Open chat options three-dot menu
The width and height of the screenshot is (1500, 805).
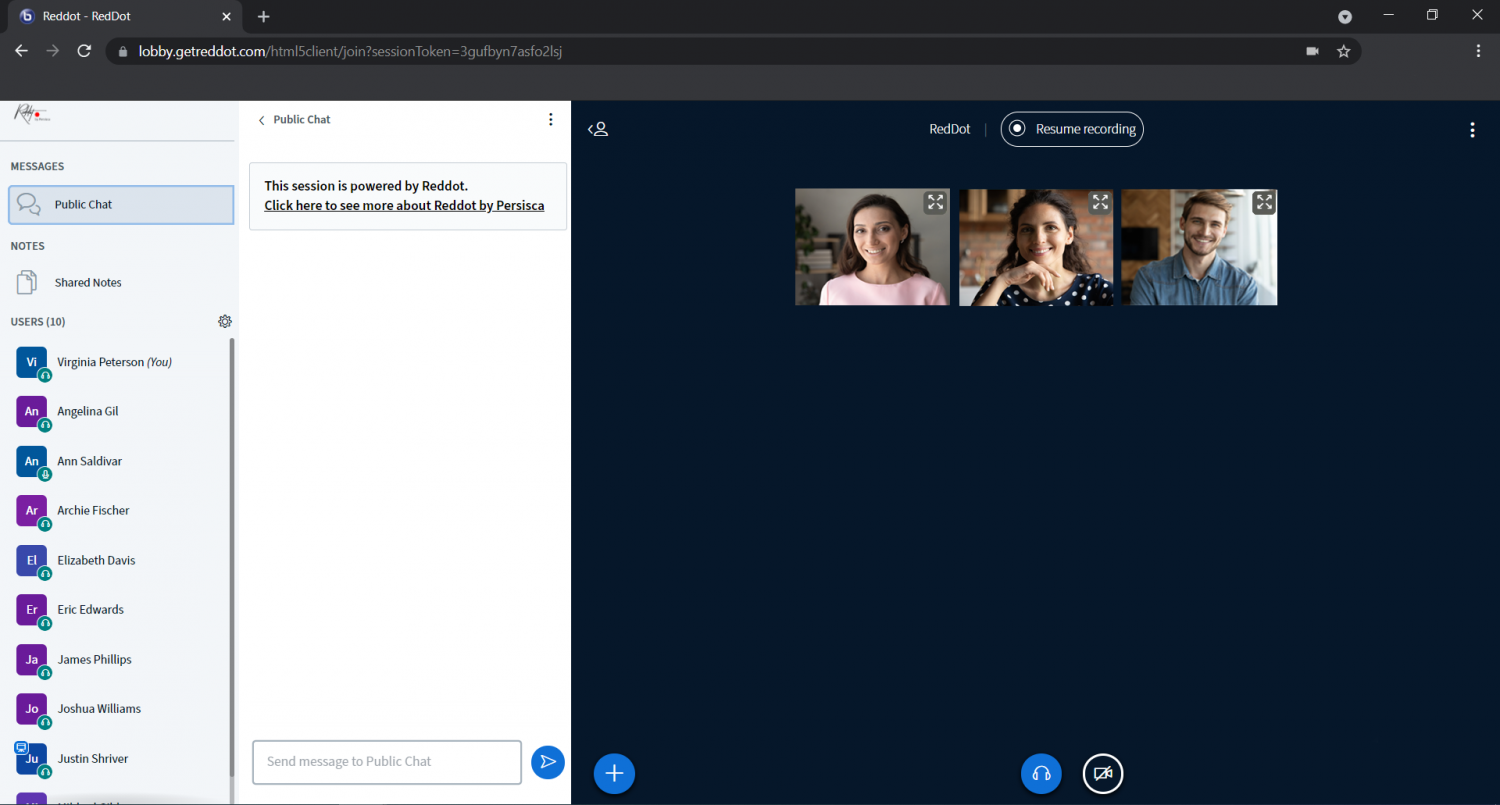[550, 120]
